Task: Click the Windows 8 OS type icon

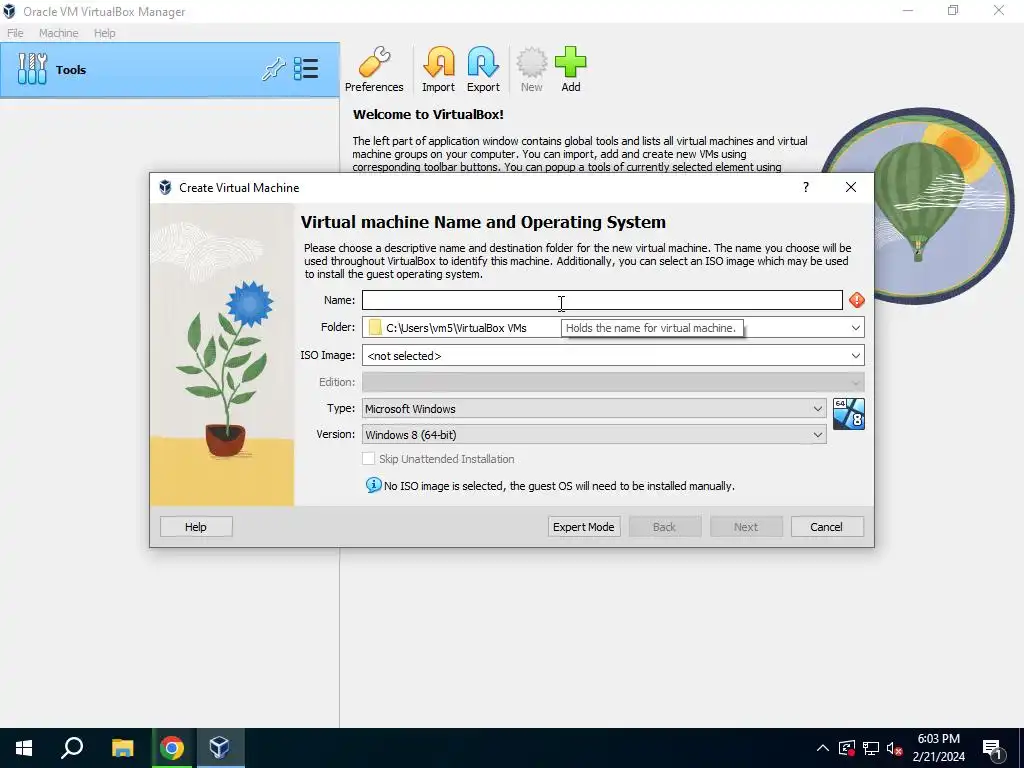Action: [849, 414]
